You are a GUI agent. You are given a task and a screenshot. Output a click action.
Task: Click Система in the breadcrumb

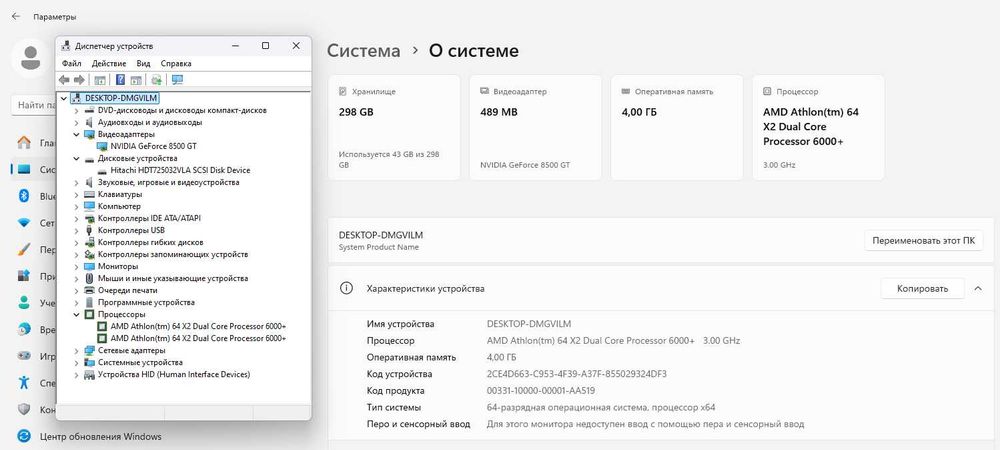[364, 51]
